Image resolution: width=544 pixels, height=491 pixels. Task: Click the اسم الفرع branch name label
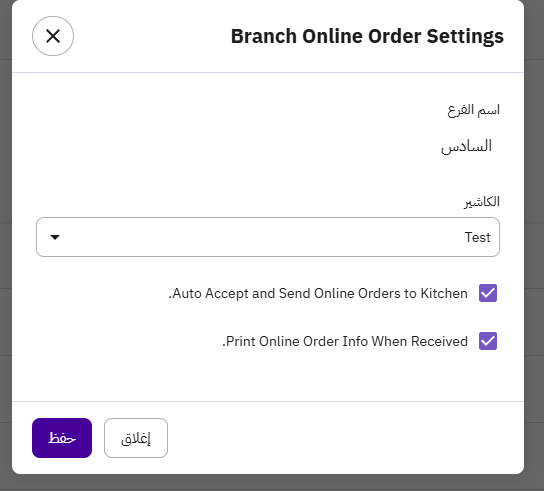point(474,110)
